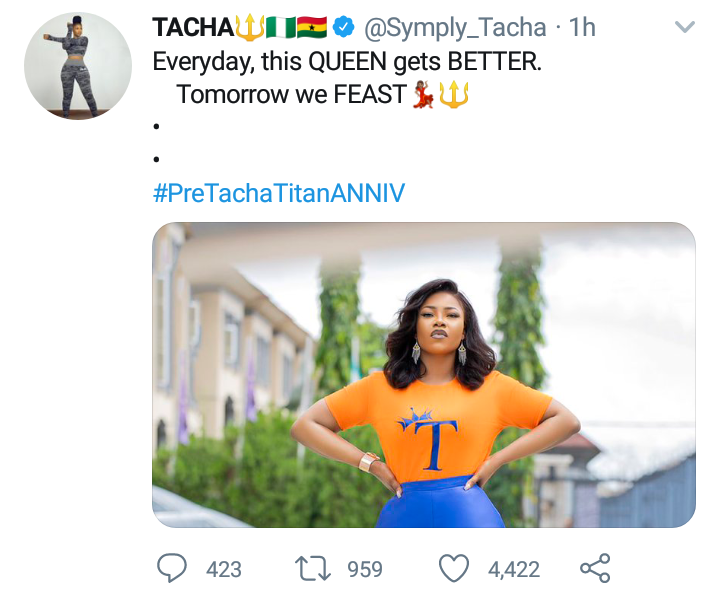
Task: Click the retweet arrows icon
Action: (313, 568)
